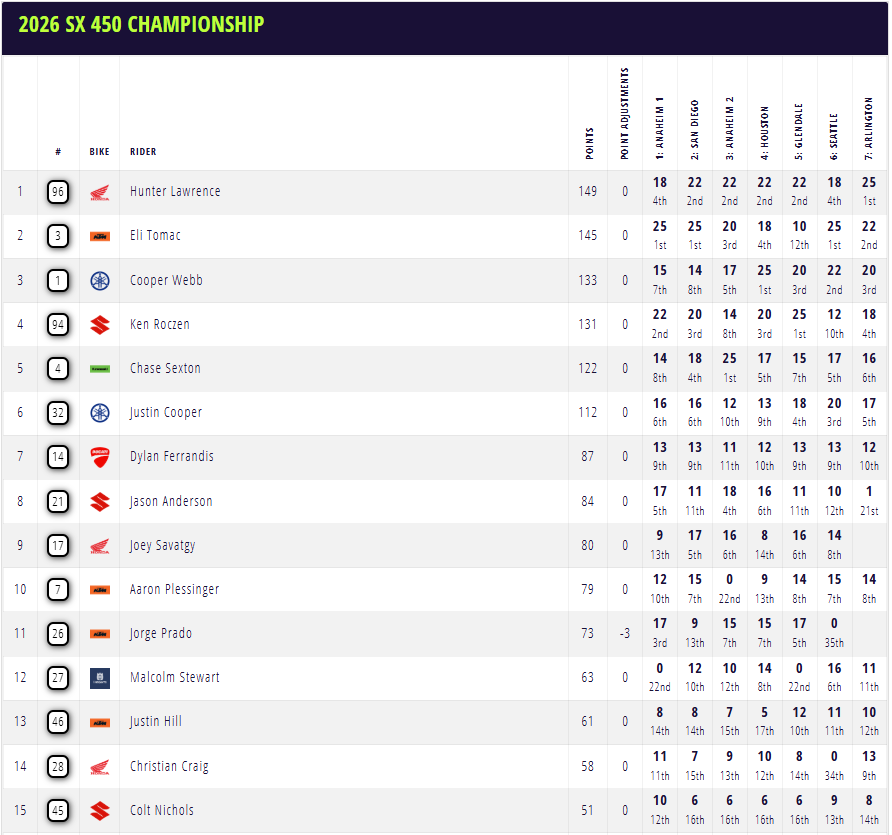Click Dylan Ferrandis's Ducati bike logo
Image resolution: width=892 pixels, height=835 pixels.
(x=99, y=456)
